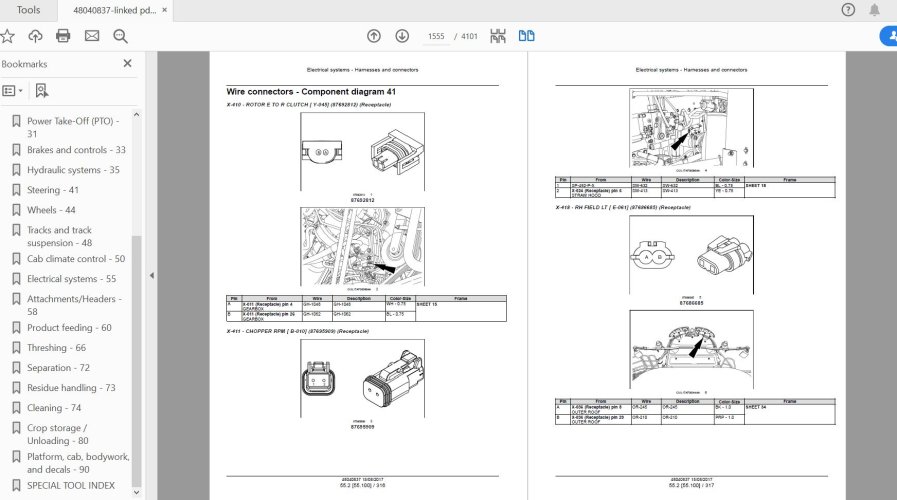Open Product feeding - 60 bookmark

pos(69,328)
